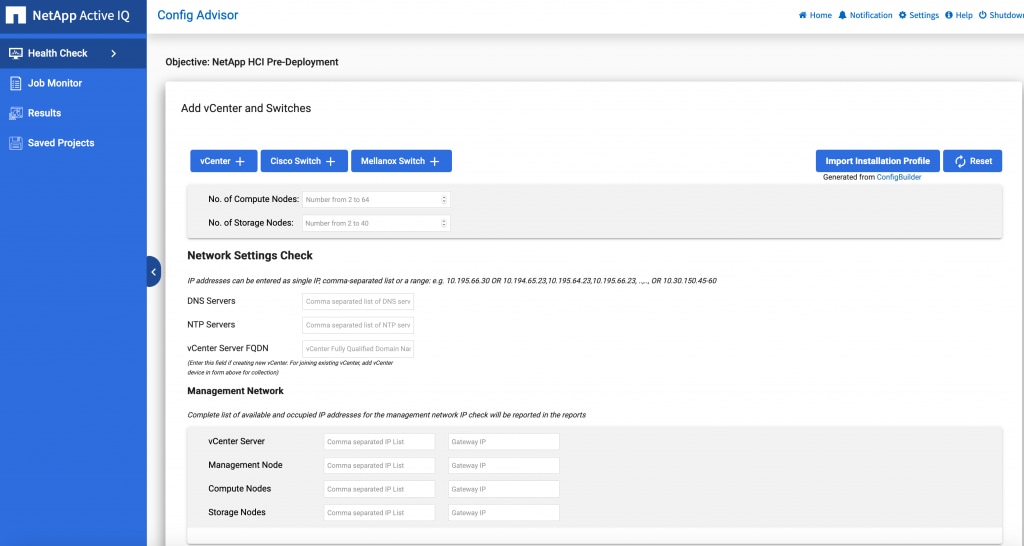
Task: Click the Results sidebar icon
Action: [16, 113]
